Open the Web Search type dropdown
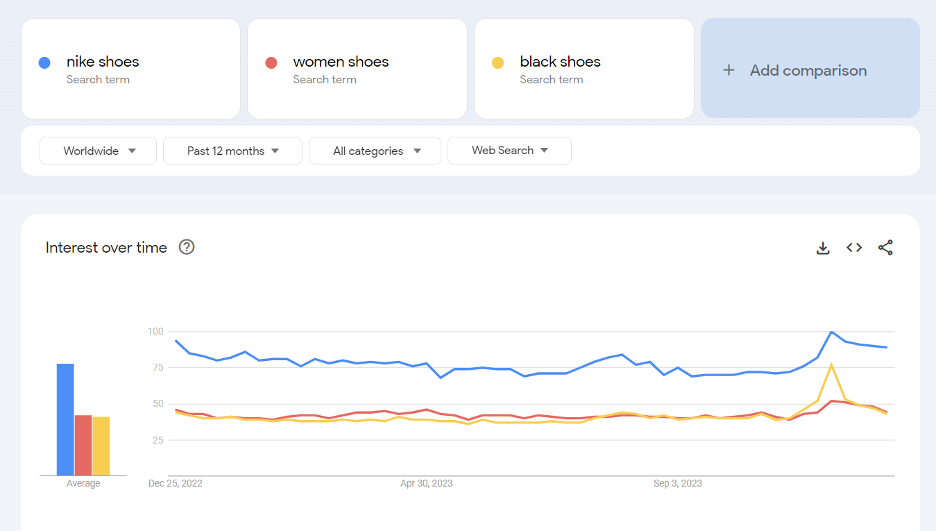Viewport: 936px width, 532px height. tap(509, 150)
